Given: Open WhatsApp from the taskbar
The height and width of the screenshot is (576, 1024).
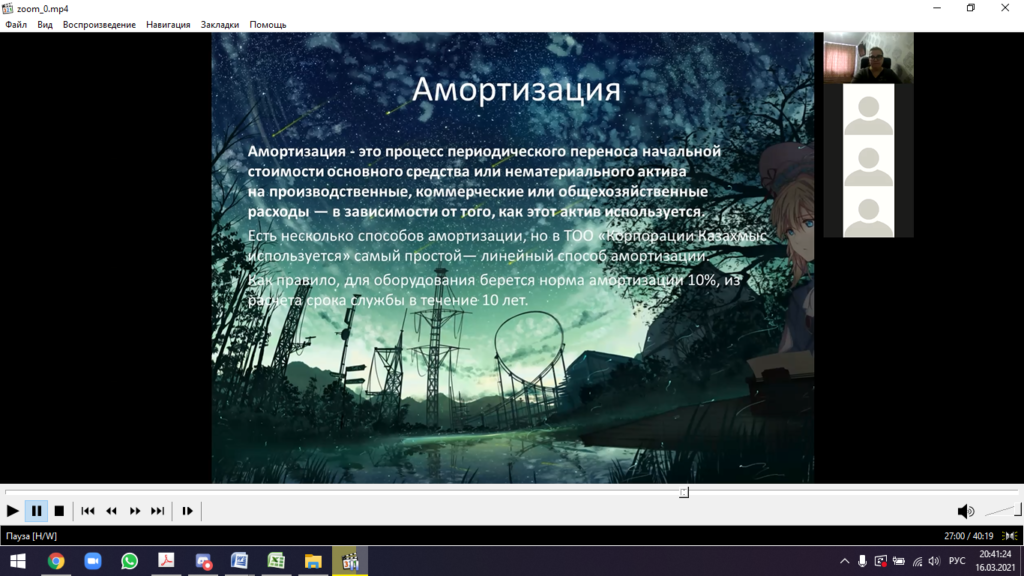Looking at the screenshot, I should point(129,561).
